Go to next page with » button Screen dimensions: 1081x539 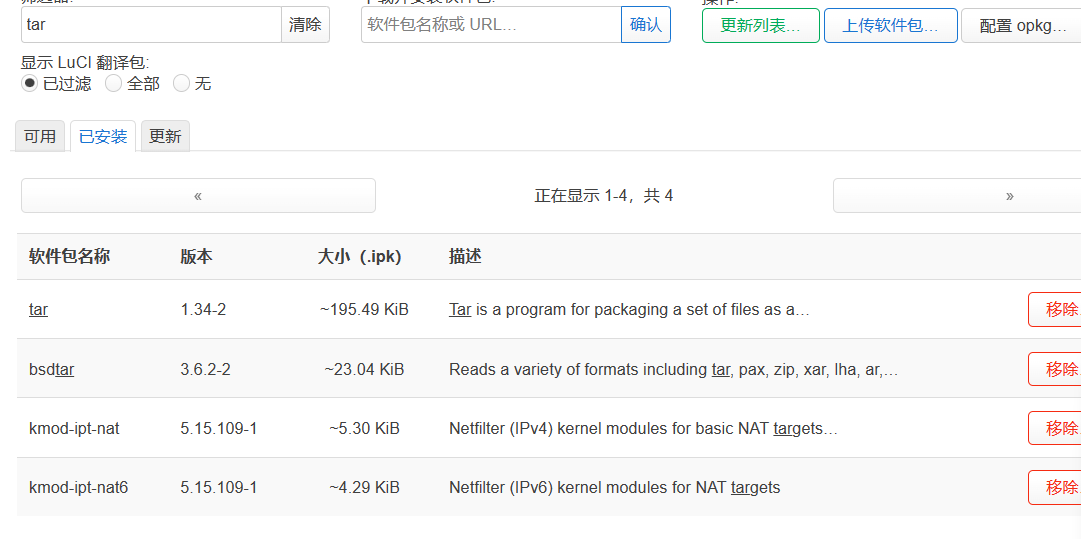pyautogui.click(x=957, y=196)
